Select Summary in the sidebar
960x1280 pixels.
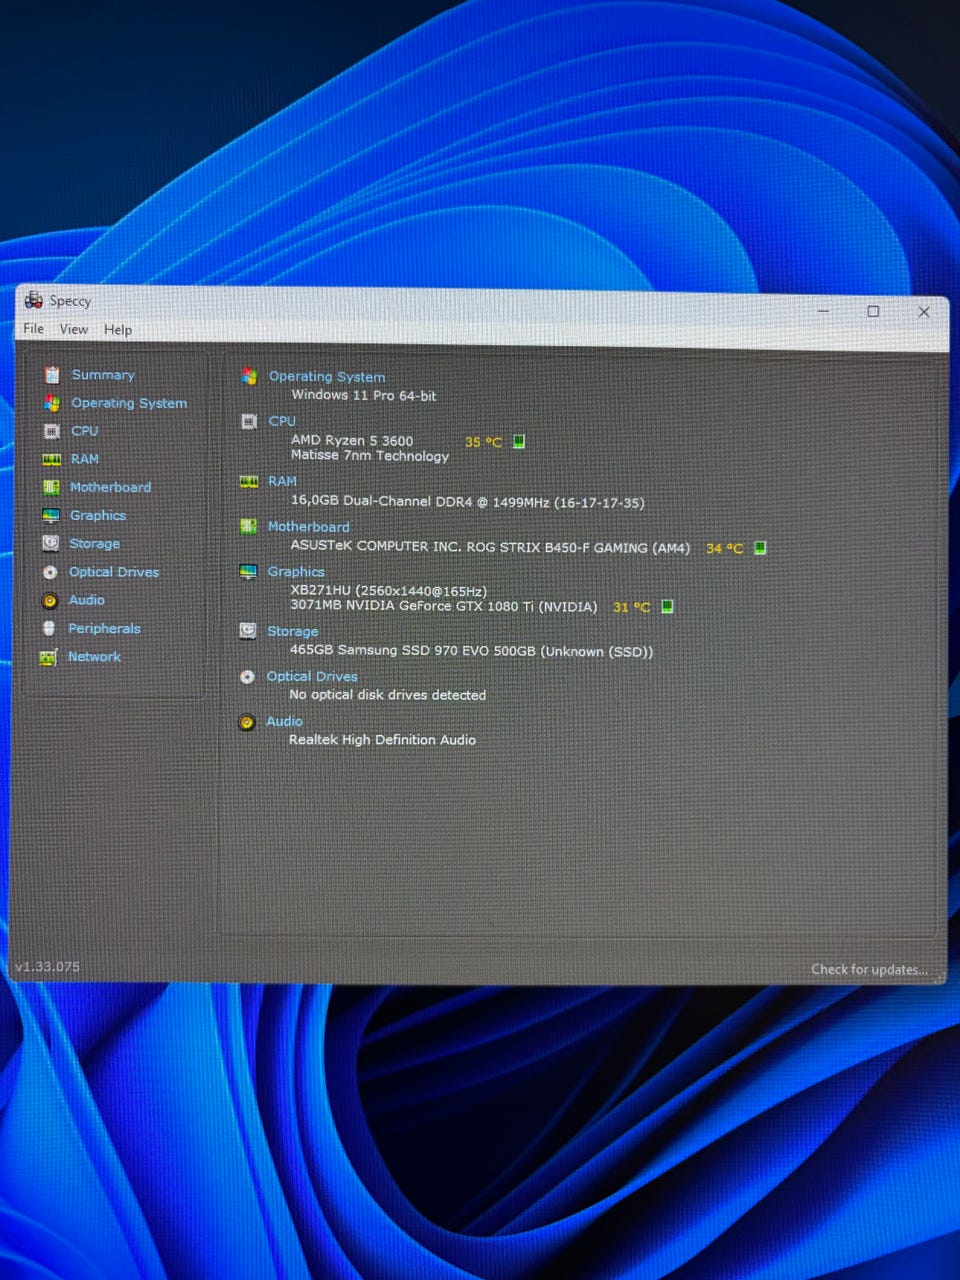pos(103,375)
